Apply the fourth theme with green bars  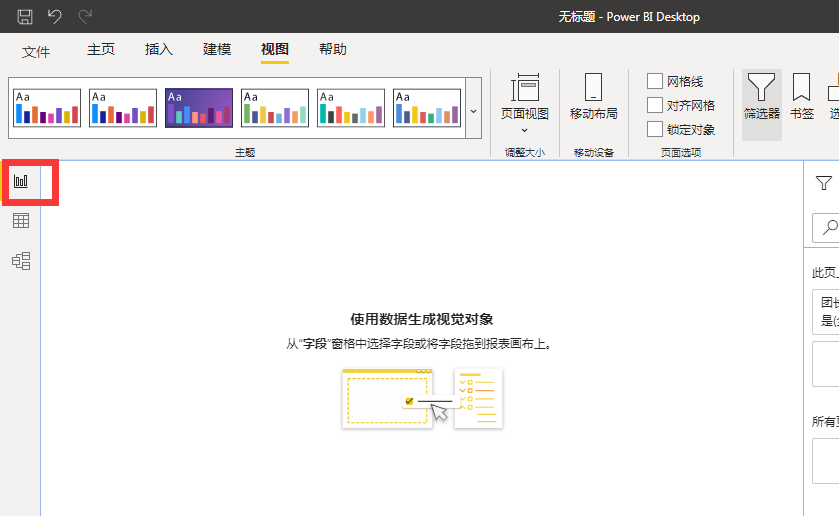click(x=275, y=108)
